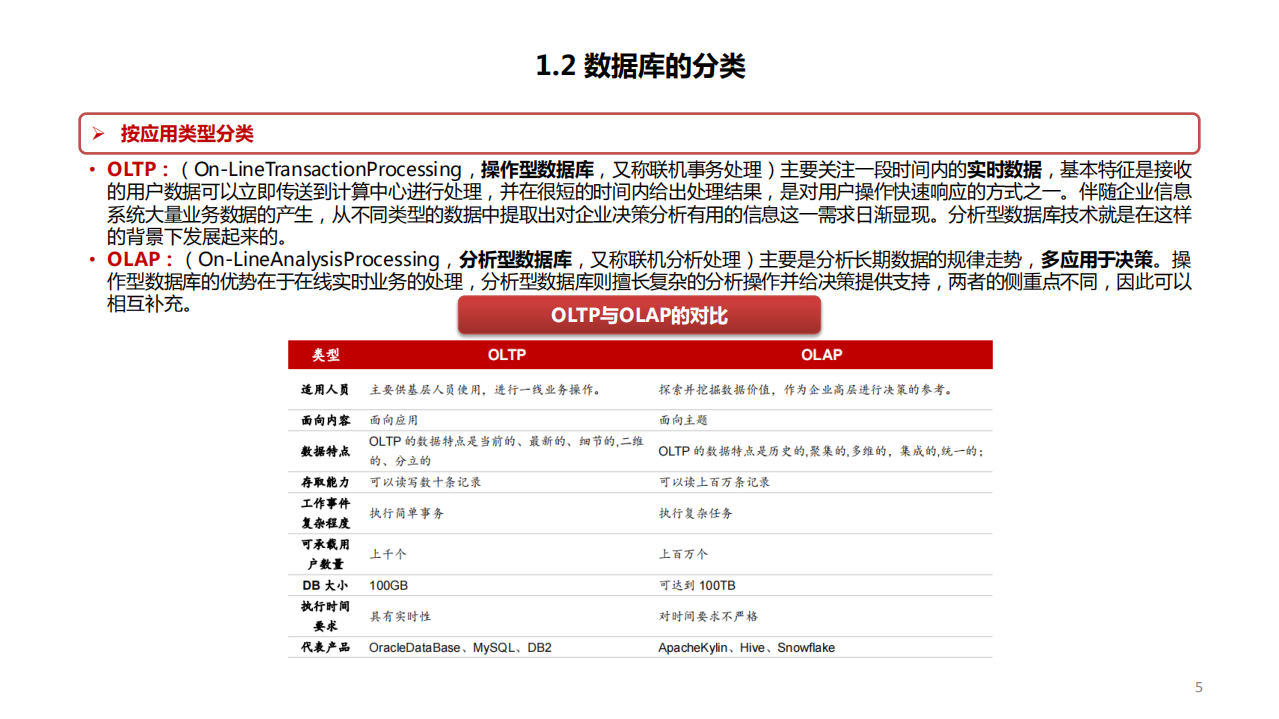Click the 可达到 100TB table cell
1279x719 pixels.
point(699,583)
